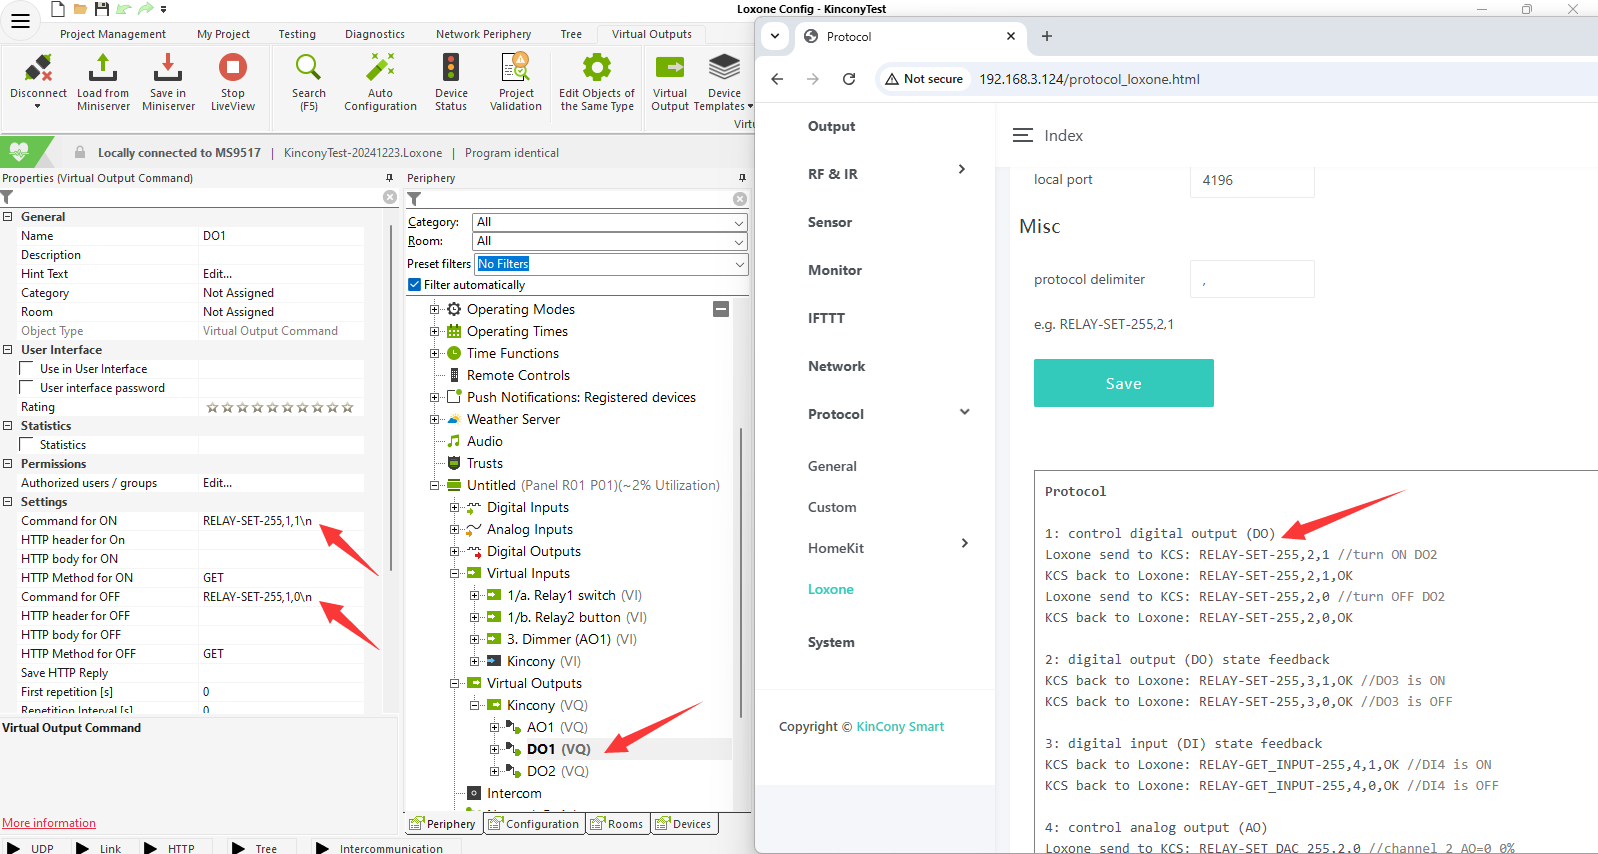Click the teal Save button
The image size is (1598, 854).
[1123, 383]
